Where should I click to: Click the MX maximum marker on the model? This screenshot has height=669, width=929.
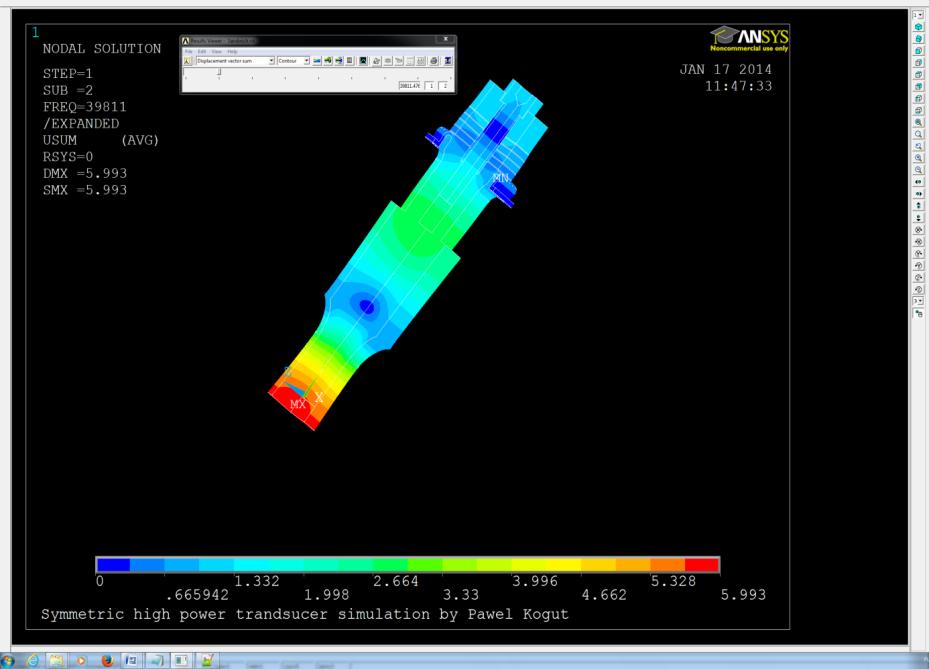(x=298, y=404)
